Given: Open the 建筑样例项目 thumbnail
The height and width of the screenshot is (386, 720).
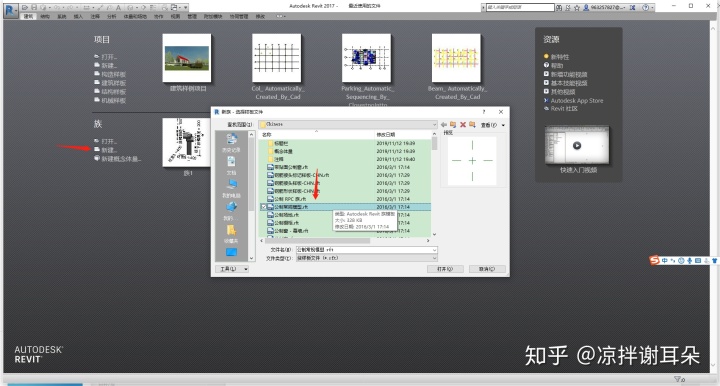Looking at the screenshot, I should [187, 58].
